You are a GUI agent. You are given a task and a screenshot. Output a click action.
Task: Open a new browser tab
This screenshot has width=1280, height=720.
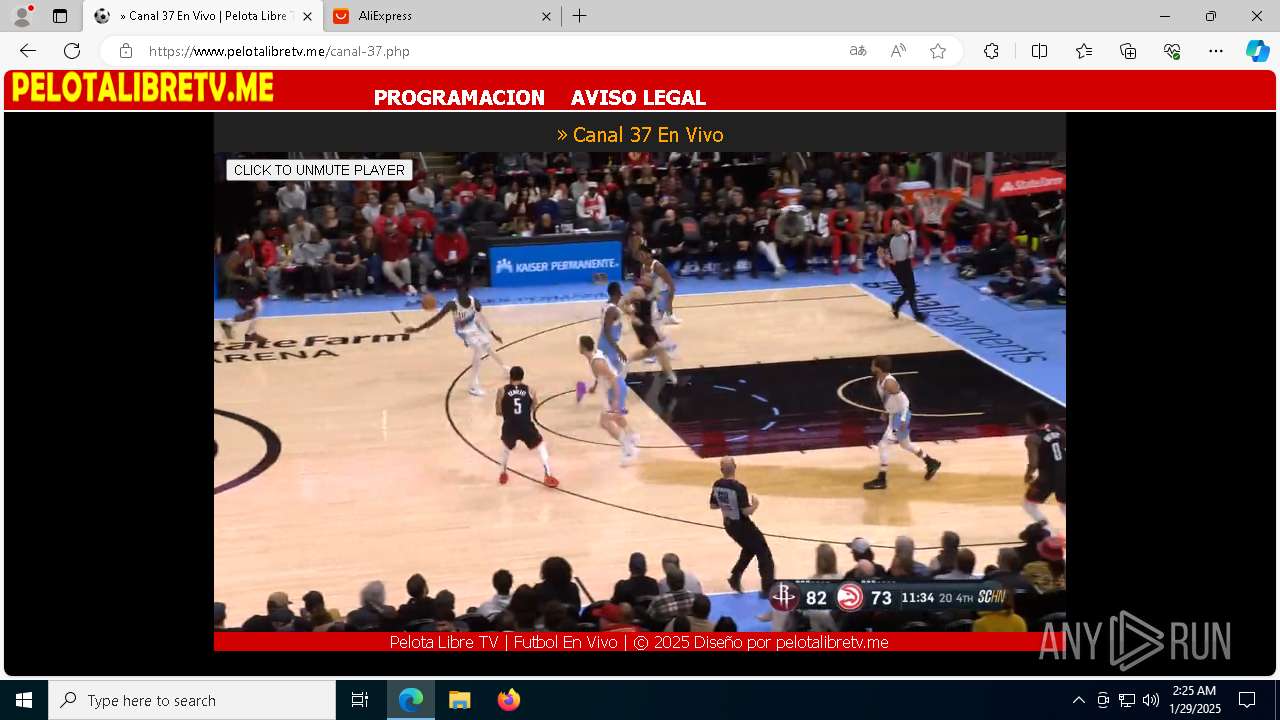tap(579, 16)
